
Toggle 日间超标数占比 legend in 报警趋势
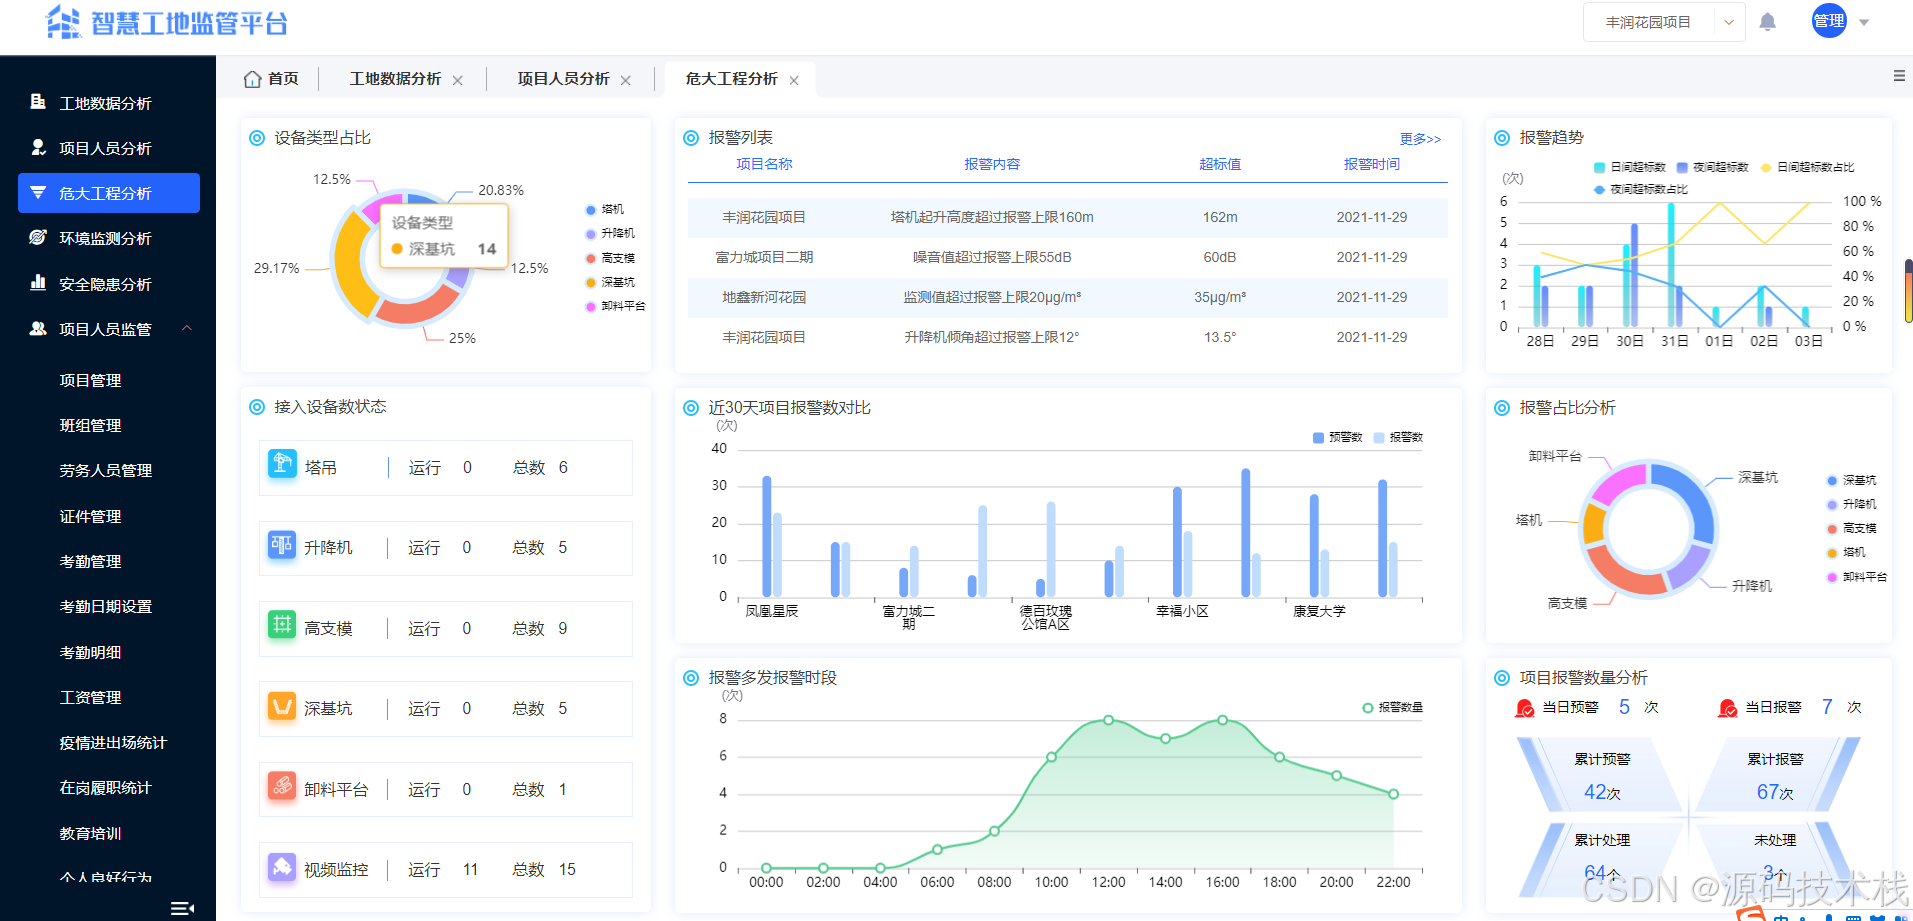pyautogui.click(x=1807, y=167)
